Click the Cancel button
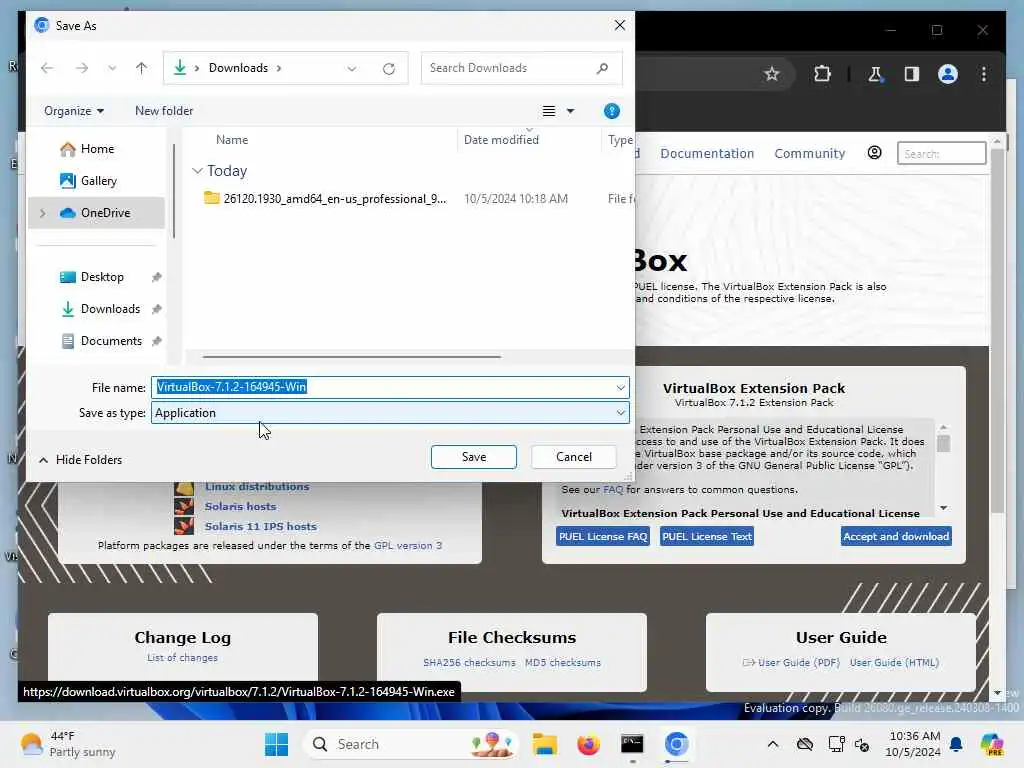The height and width of the screenshot is (768, 1024). [573, 457]
